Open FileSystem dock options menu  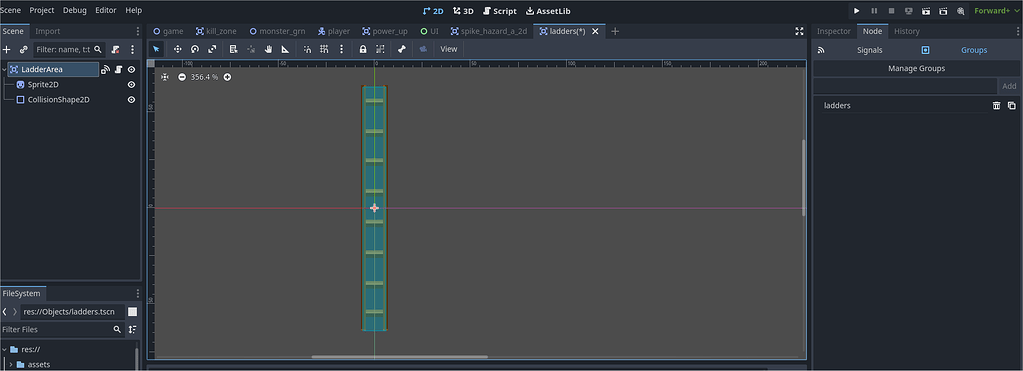tap(137, 293)
